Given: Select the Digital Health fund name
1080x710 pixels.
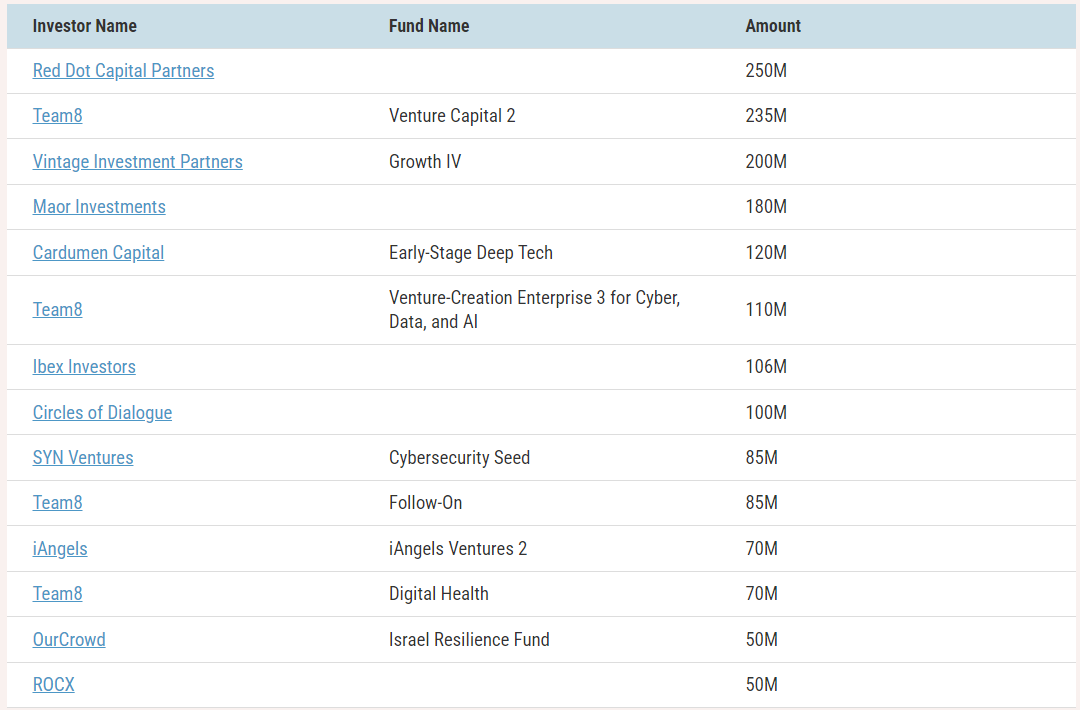Looking at the screenshot, I should (439, 594).
